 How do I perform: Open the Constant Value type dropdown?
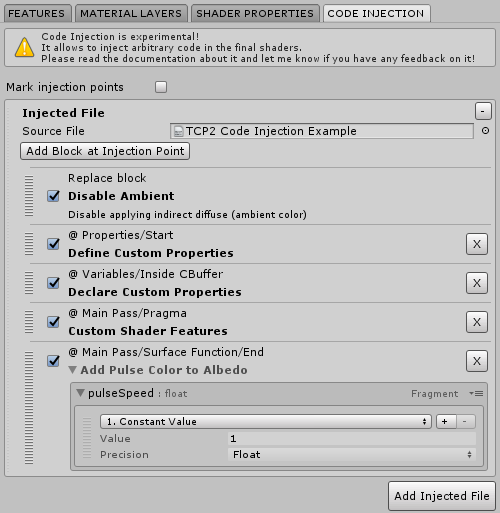tap(266, 422)
